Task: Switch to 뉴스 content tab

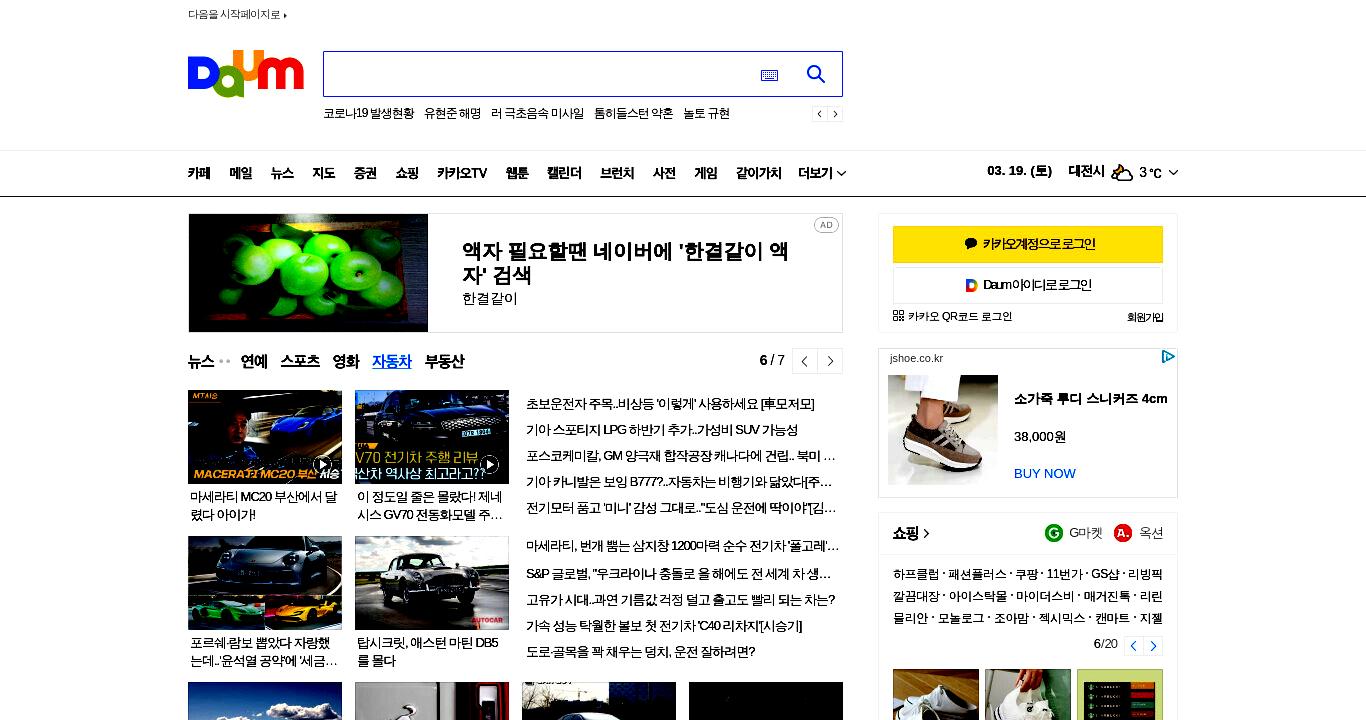Action: (201, 361)
